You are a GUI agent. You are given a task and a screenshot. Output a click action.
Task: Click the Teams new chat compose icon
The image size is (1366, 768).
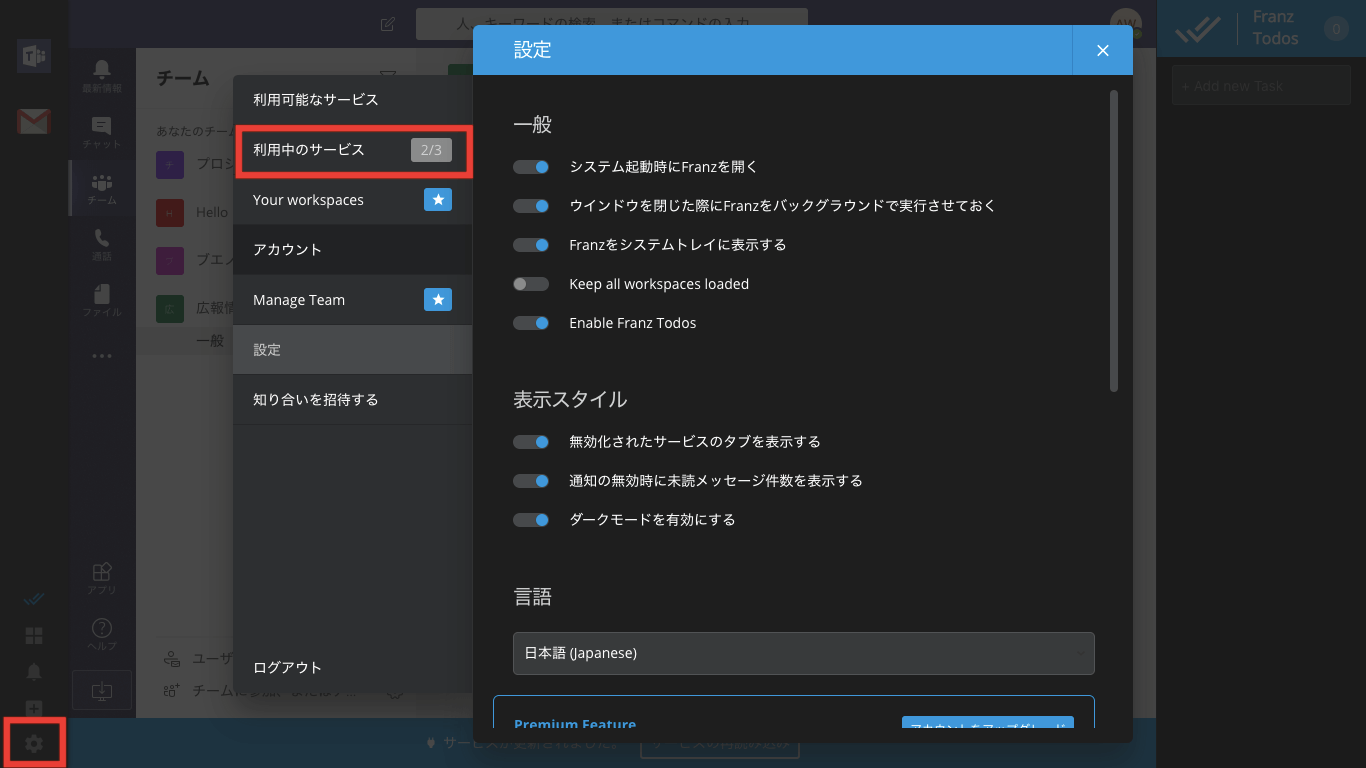click(x=387, y=24)
